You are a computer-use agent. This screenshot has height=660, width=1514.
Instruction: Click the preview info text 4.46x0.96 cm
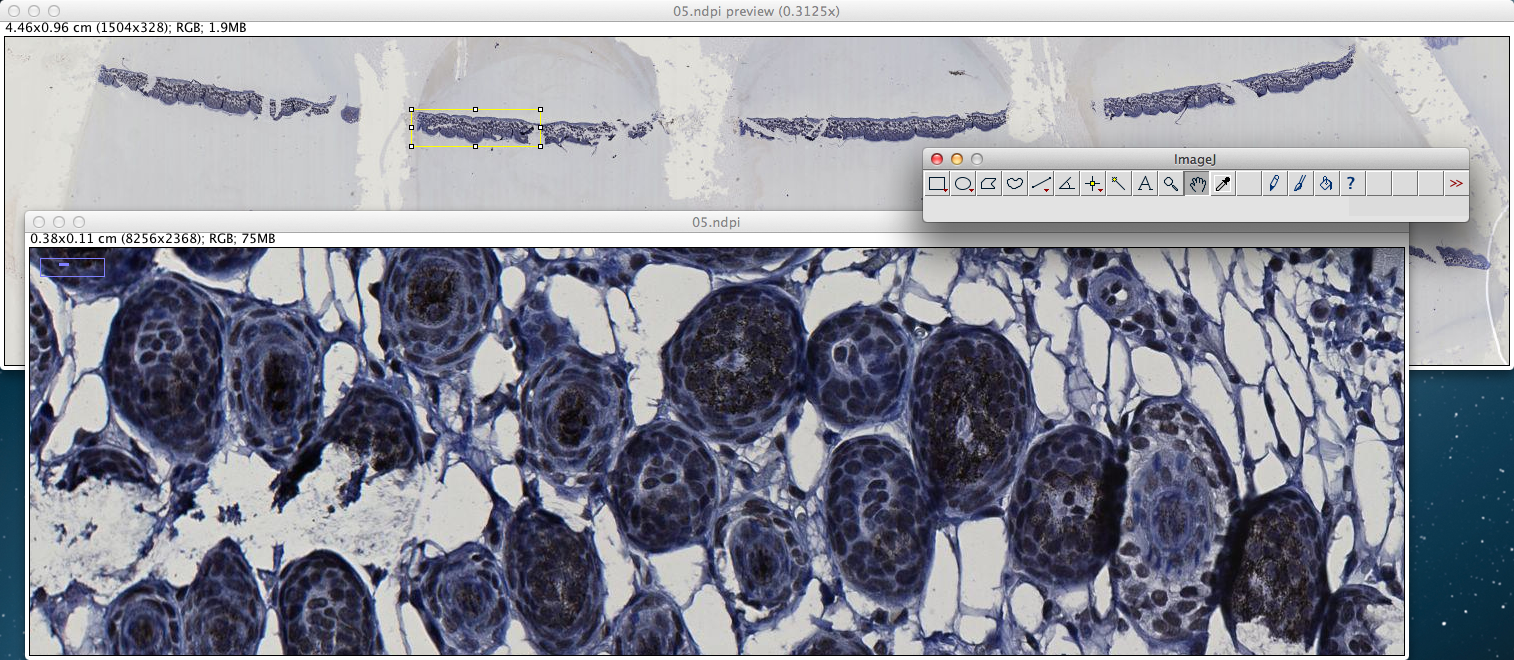(126, 28)
